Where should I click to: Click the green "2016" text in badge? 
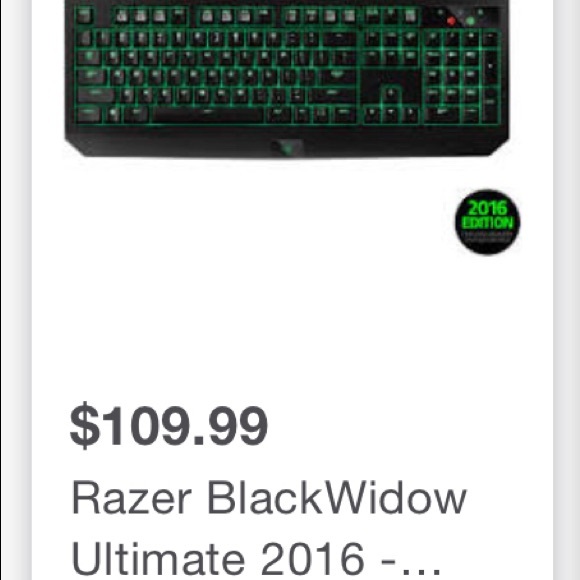tap(488, 208)
